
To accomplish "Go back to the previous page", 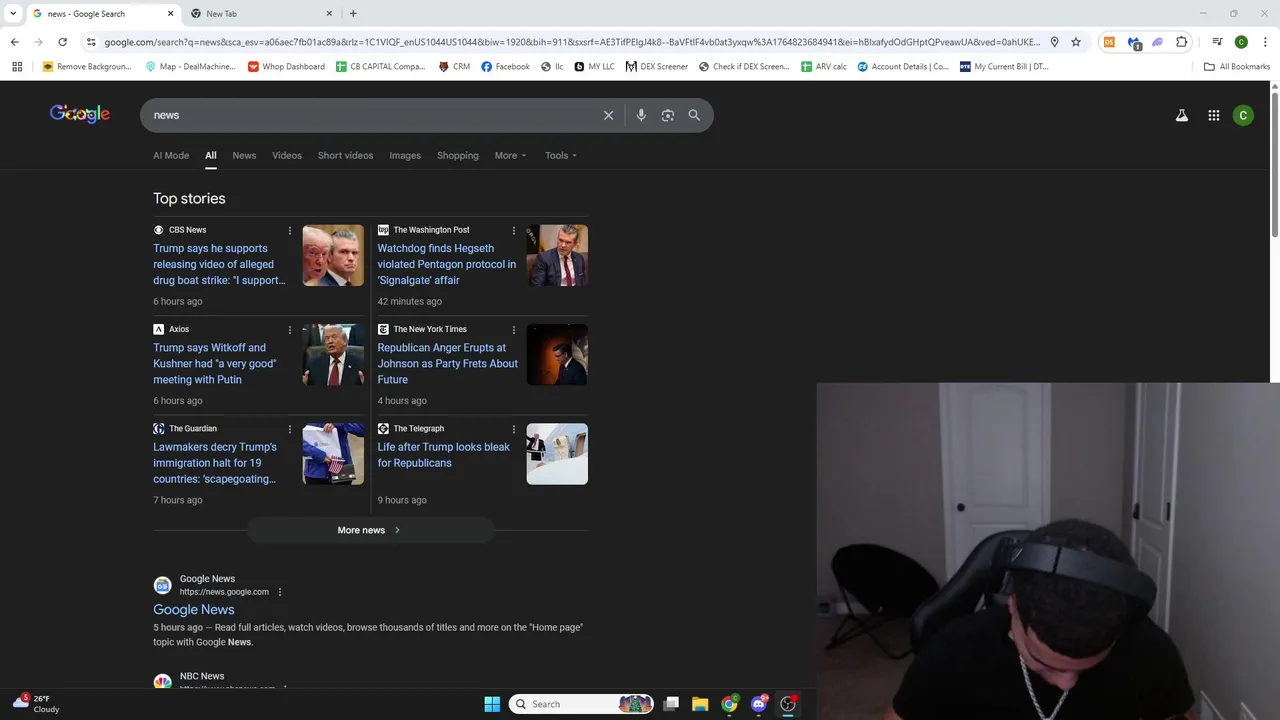I will click(14, 42).
